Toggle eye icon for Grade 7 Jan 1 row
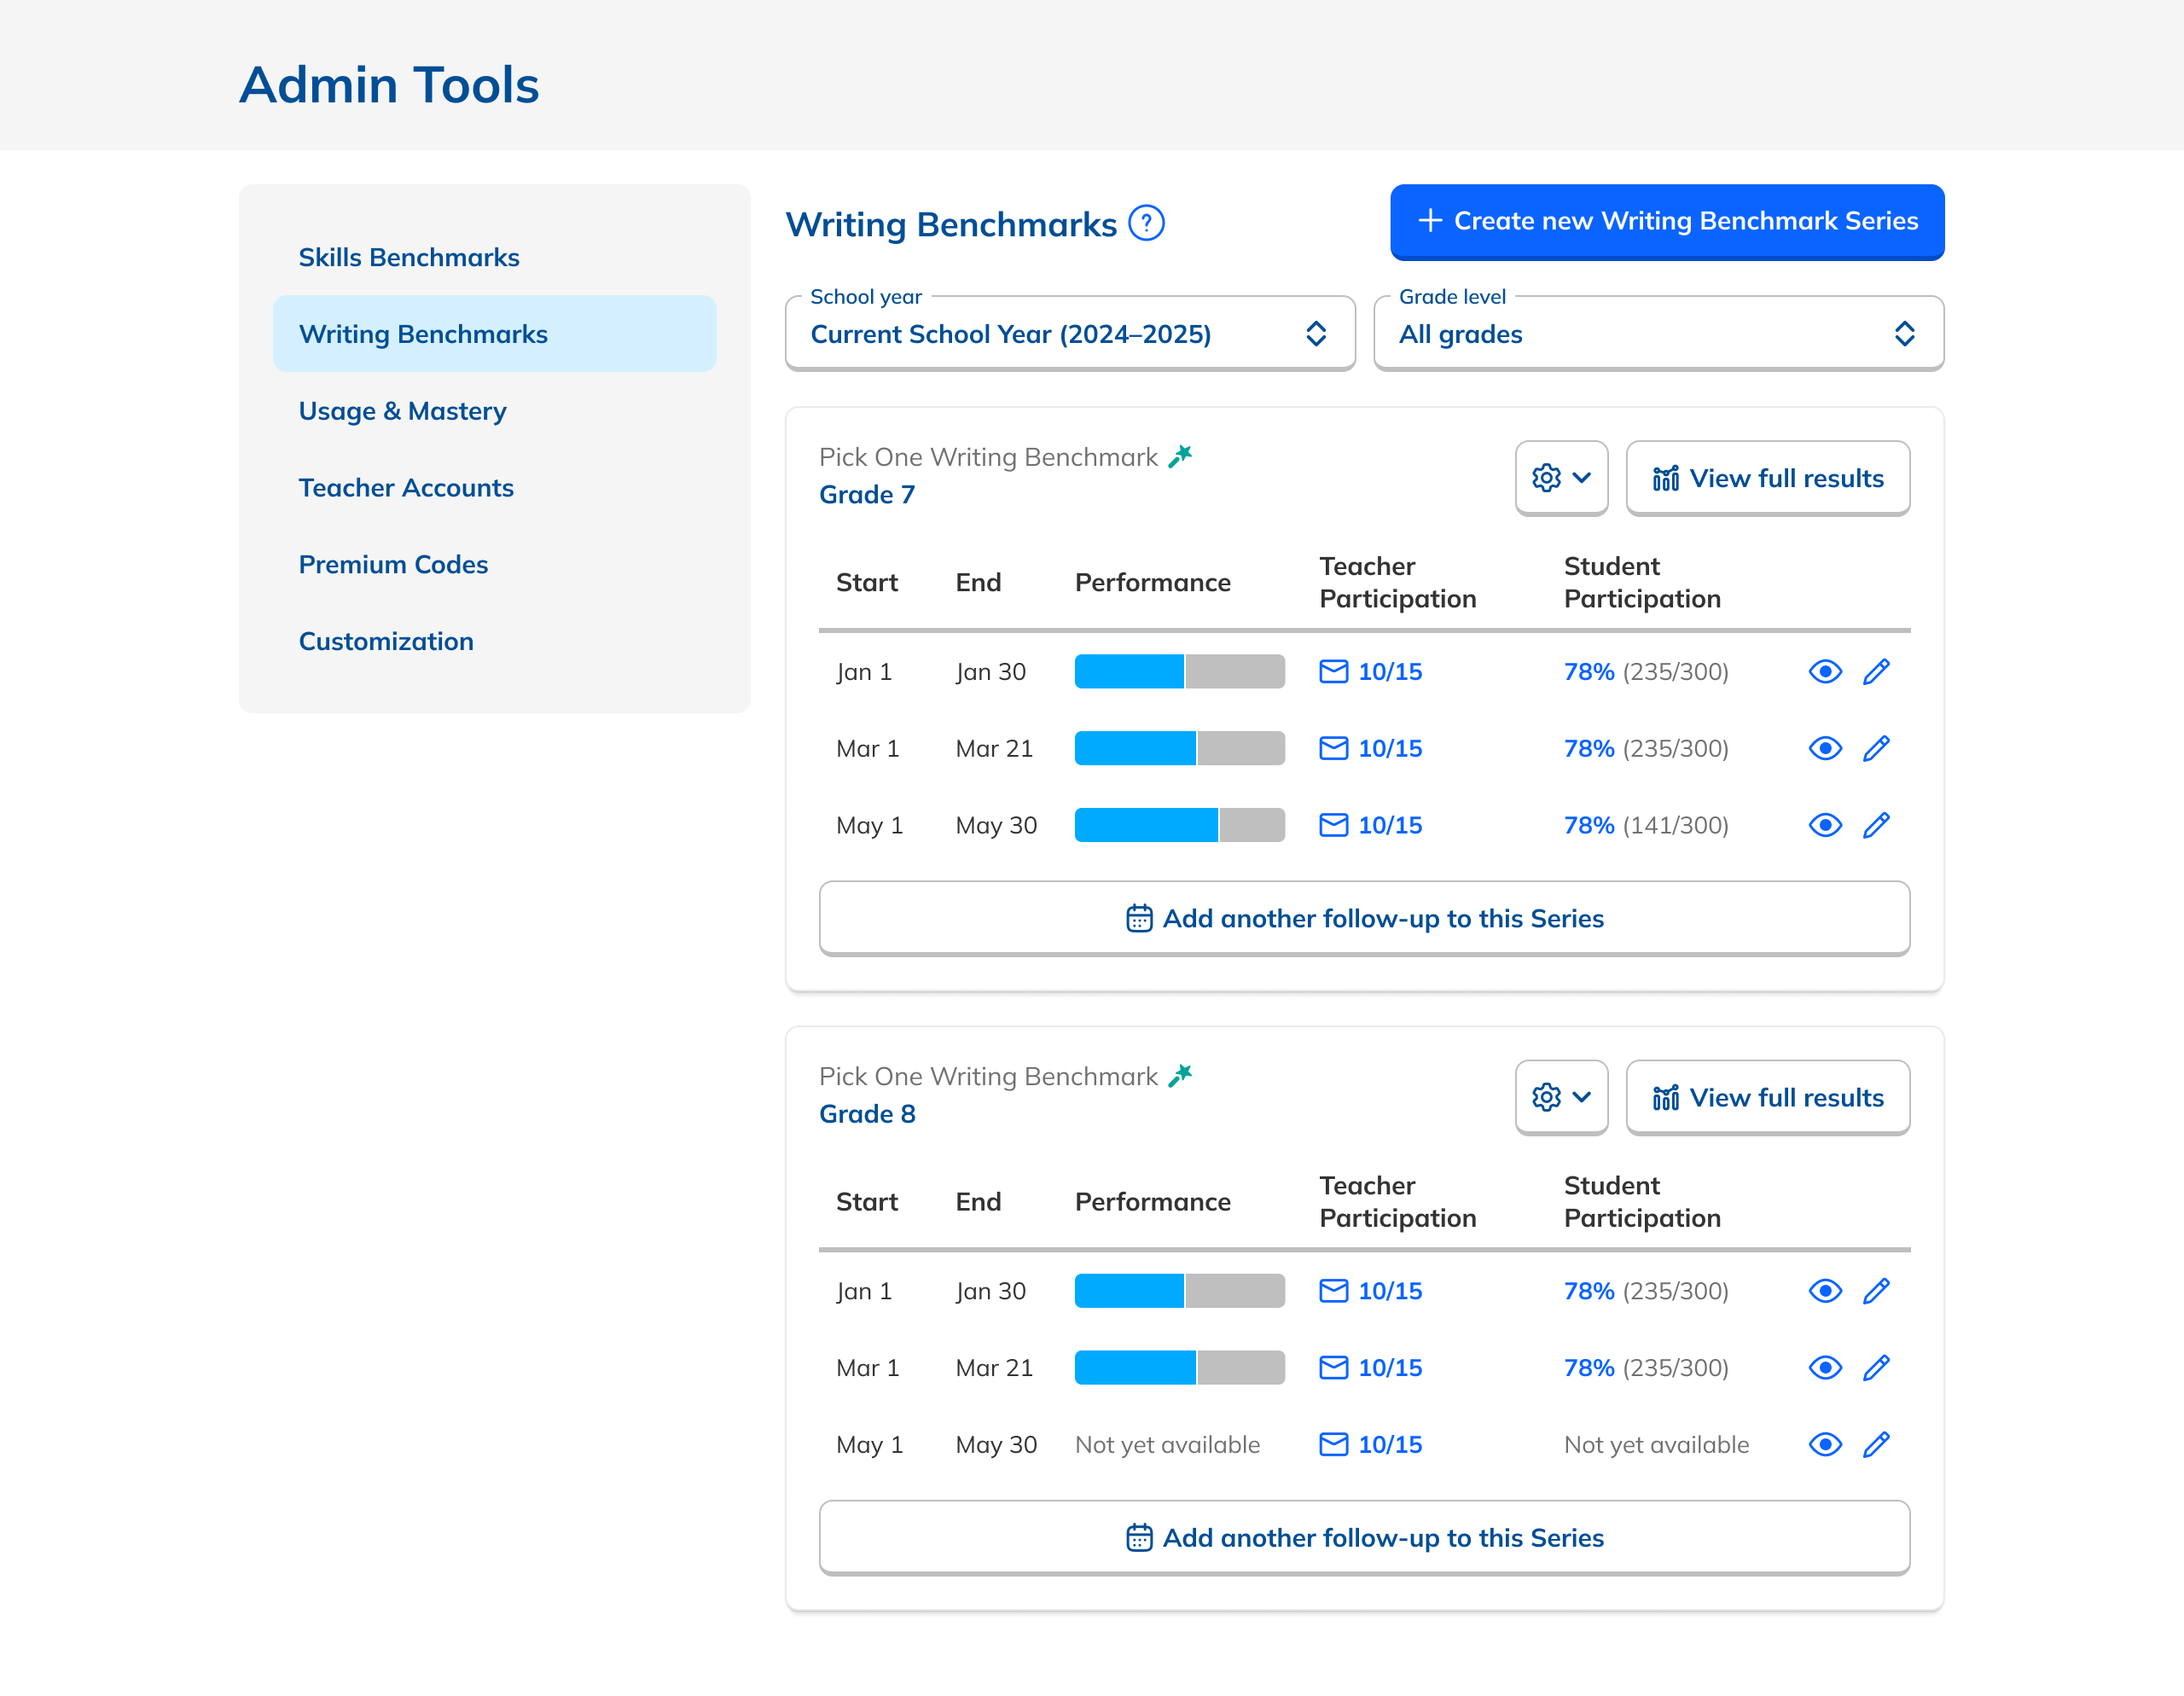2184x1696 pixels. pyautogui.click(x=1825, y=671)
